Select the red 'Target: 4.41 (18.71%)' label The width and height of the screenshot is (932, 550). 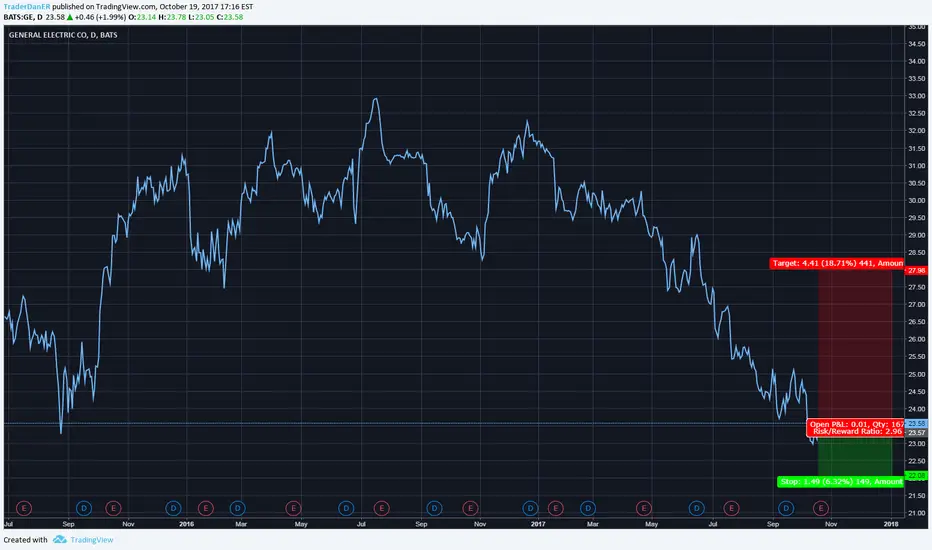tap(837, 263)
